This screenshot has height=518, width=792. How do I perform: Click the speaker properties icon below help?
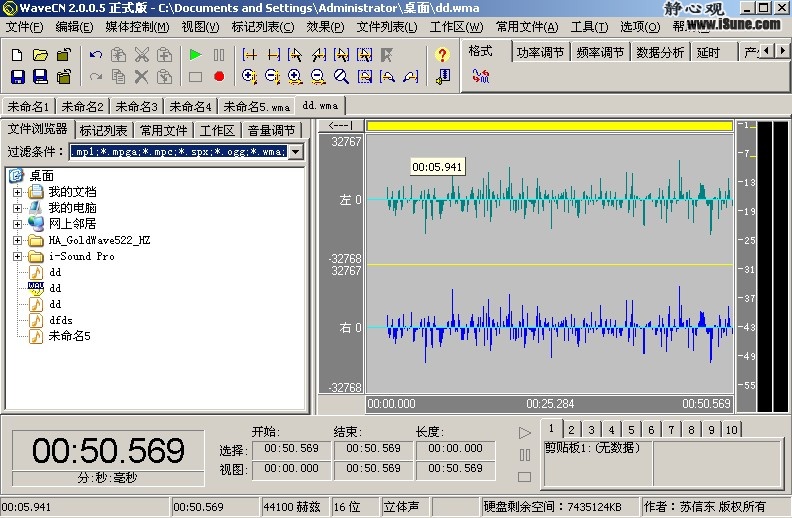[x=443, y=77]
